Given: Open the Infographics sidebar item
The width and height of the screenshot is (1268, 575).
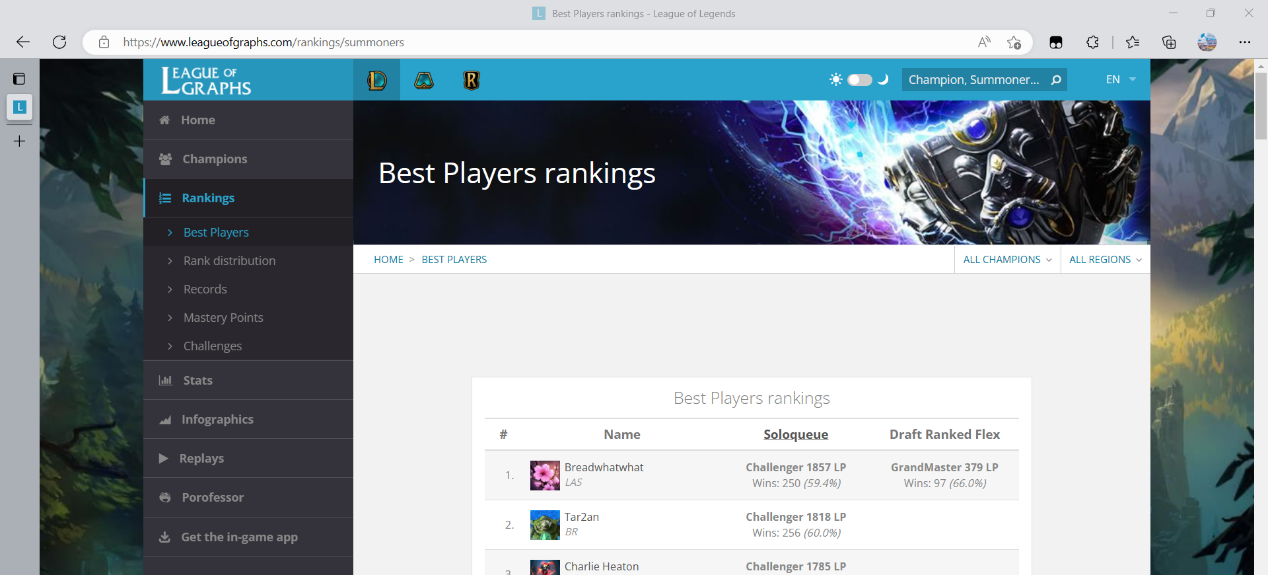Looking at the screenshot, I should (248, 419).
